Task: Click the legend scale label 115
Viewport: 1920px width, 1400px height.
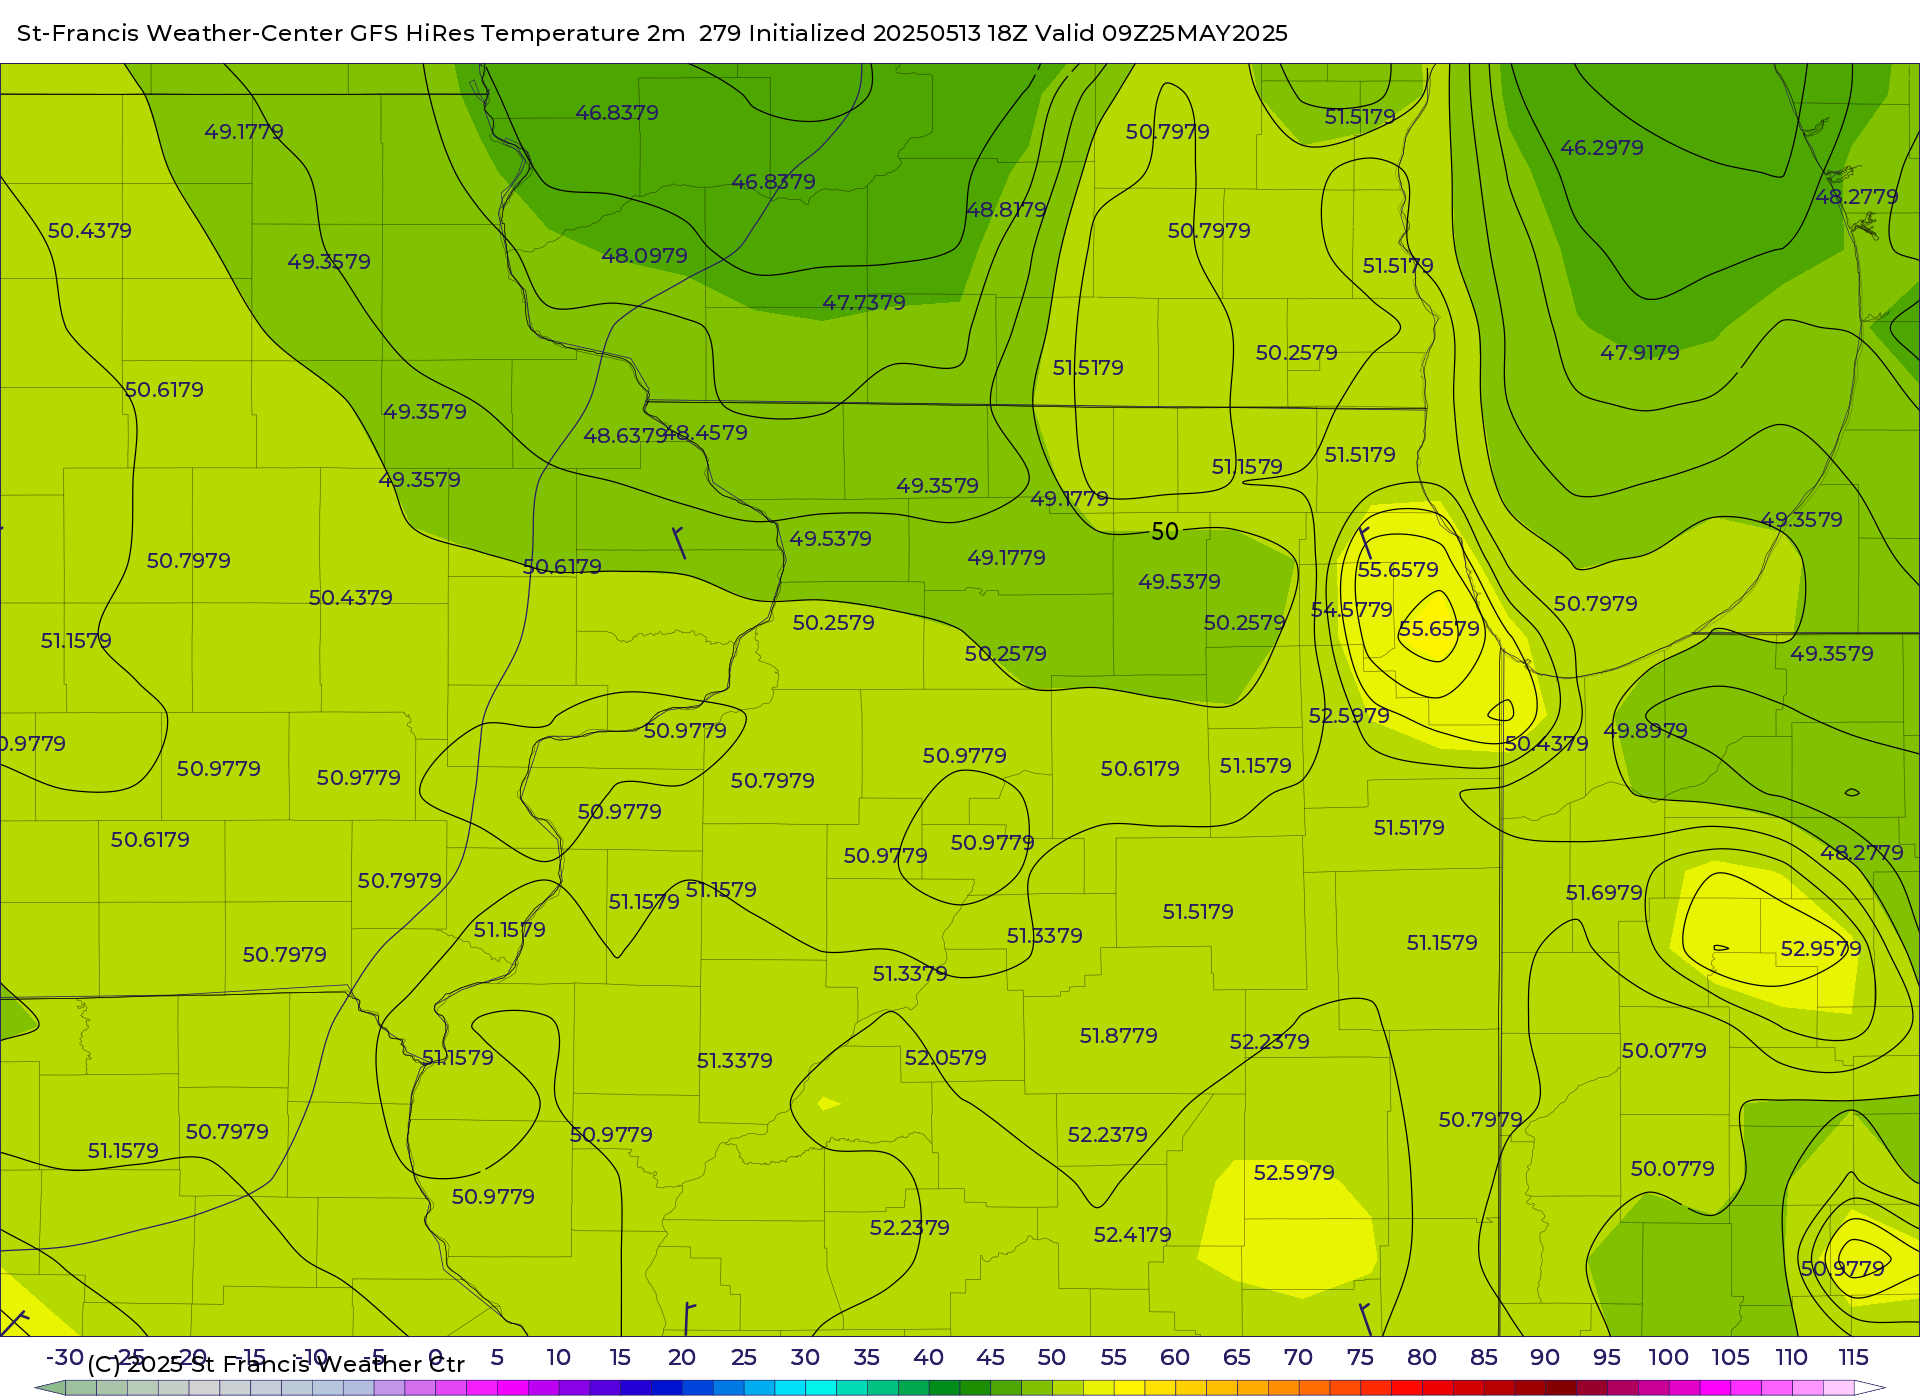Action: (1853, 1358)
